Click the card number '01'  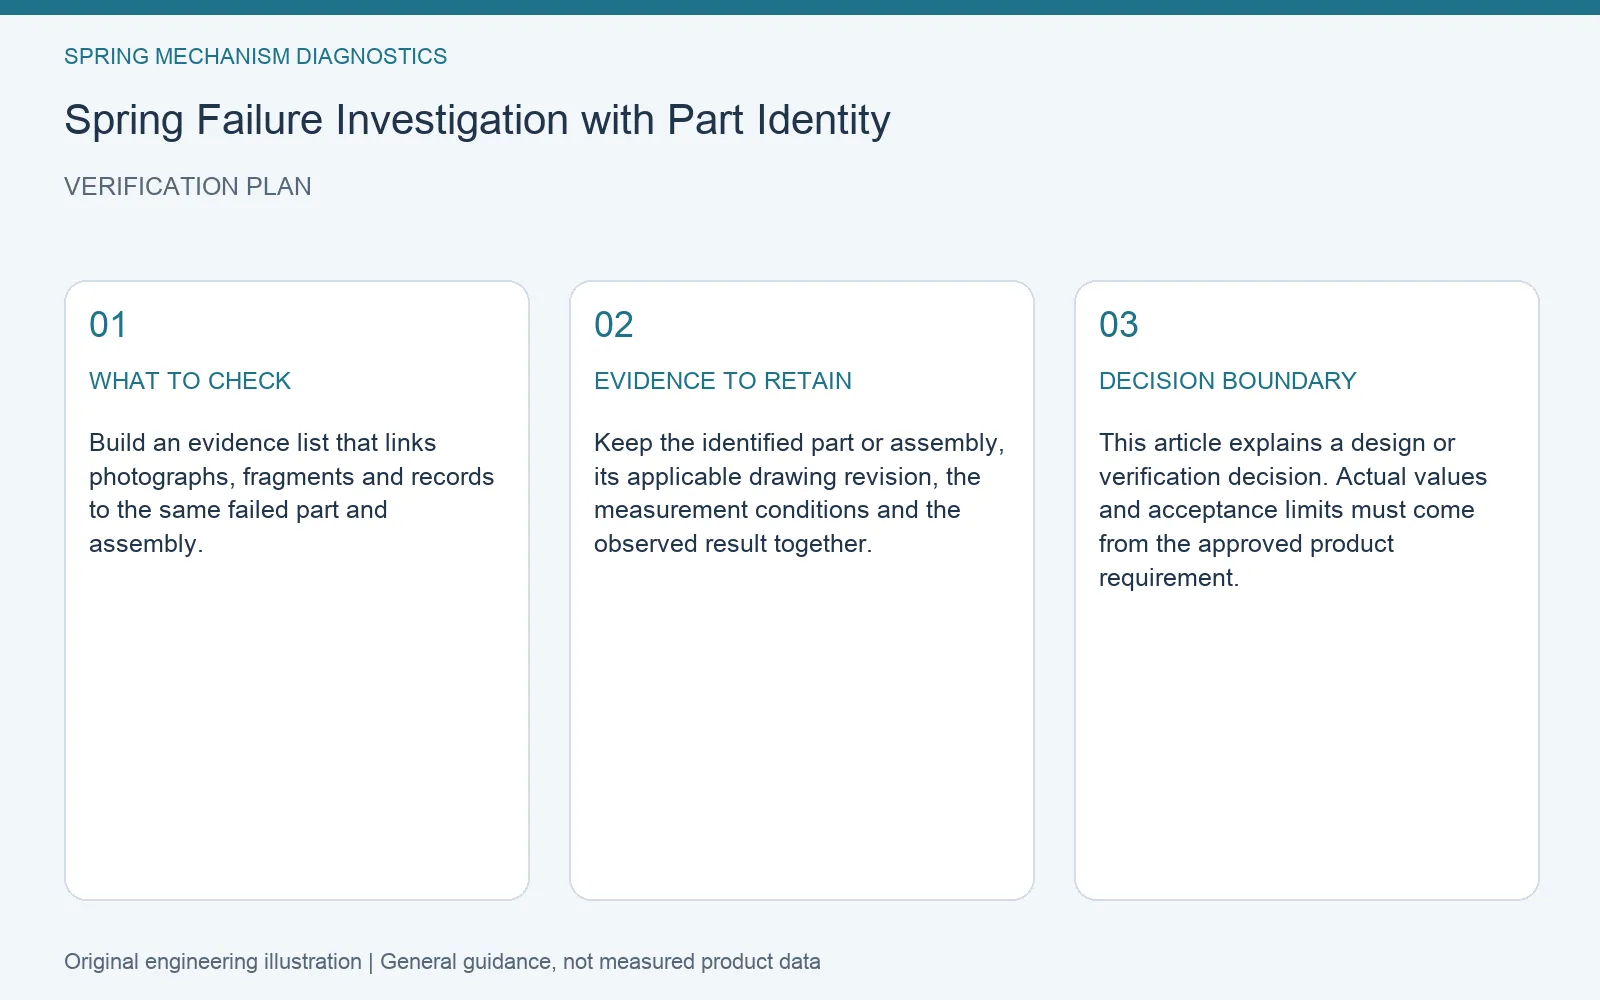click(108, 325)
